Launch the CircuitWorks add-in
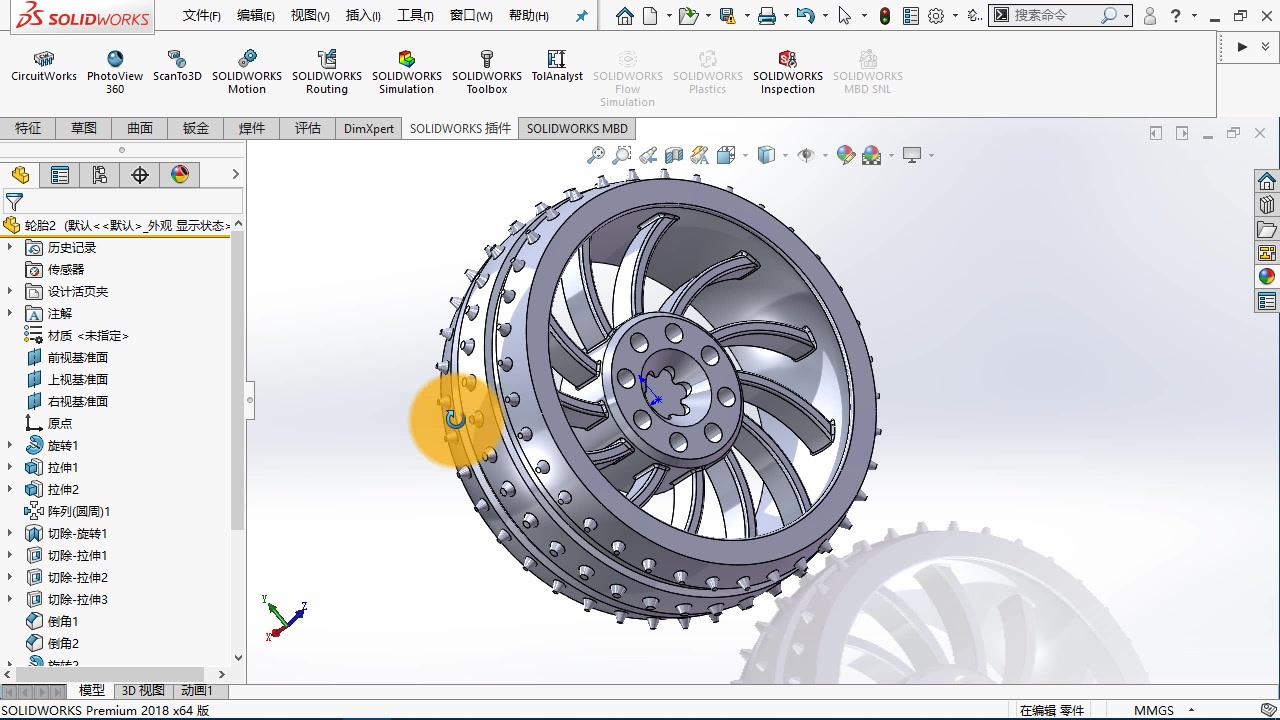 (44, 67)
